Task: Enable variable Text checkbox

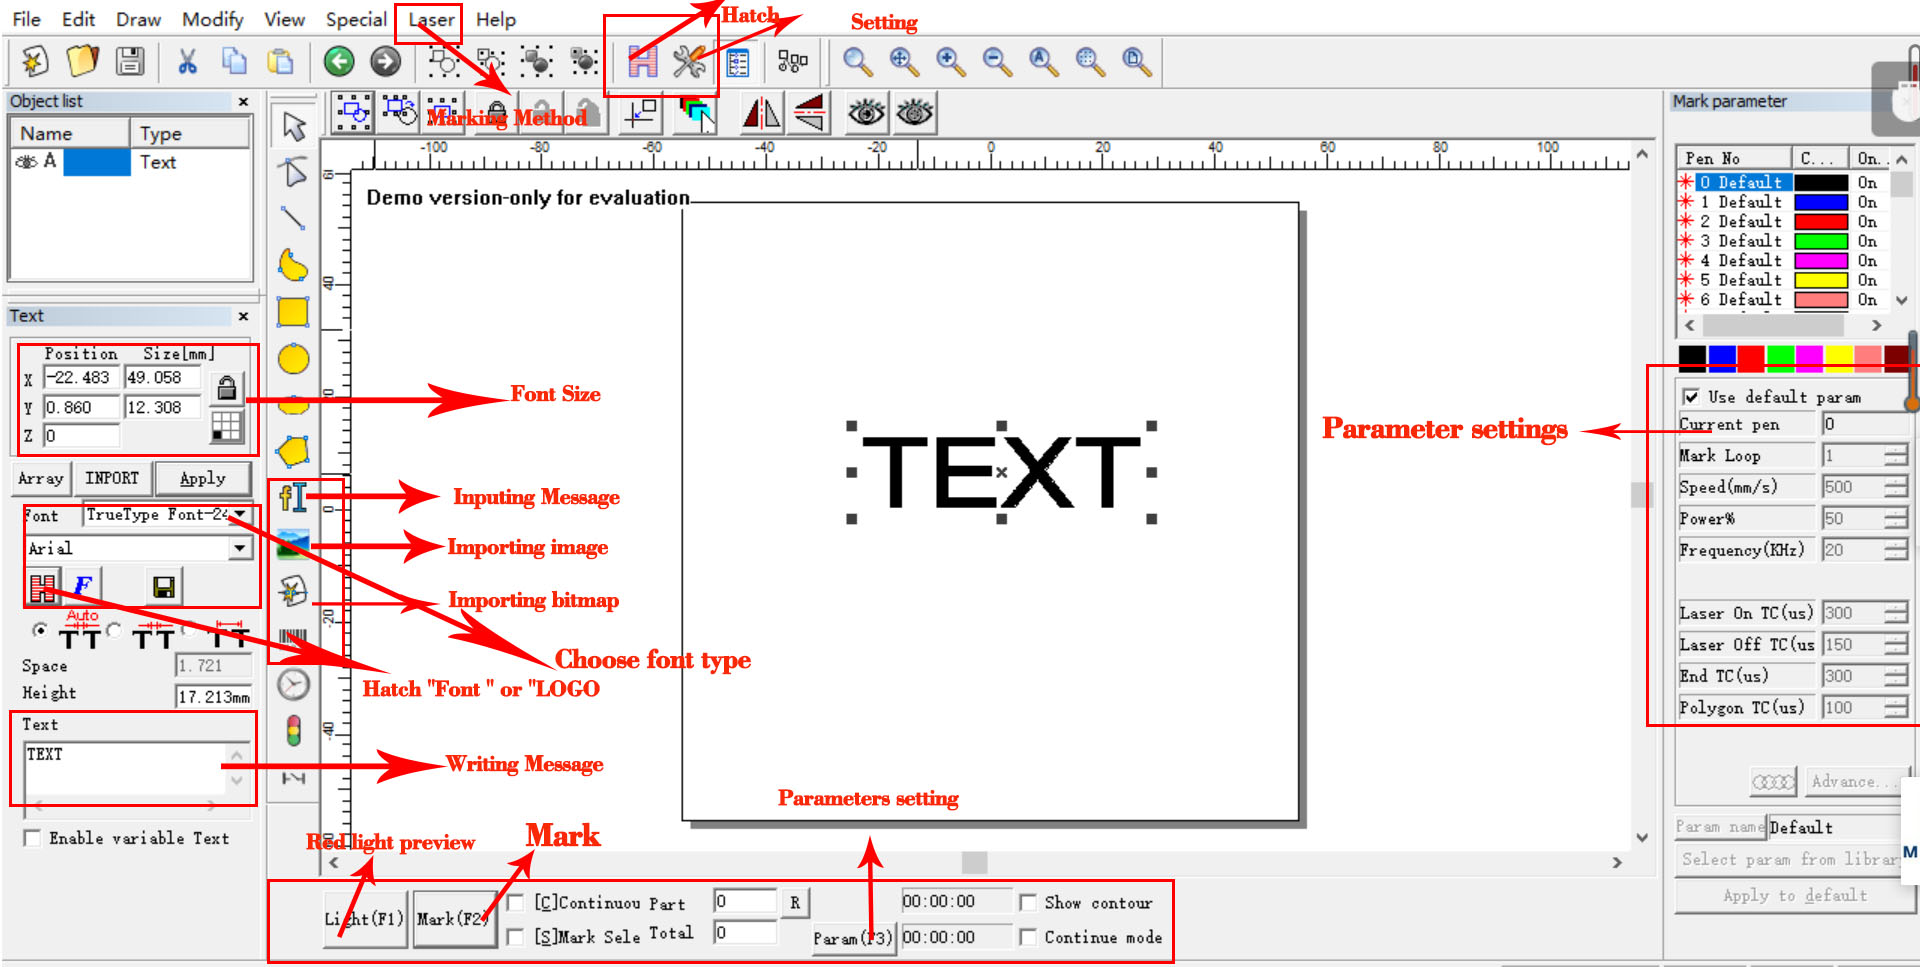Action: tap(33, 838)
